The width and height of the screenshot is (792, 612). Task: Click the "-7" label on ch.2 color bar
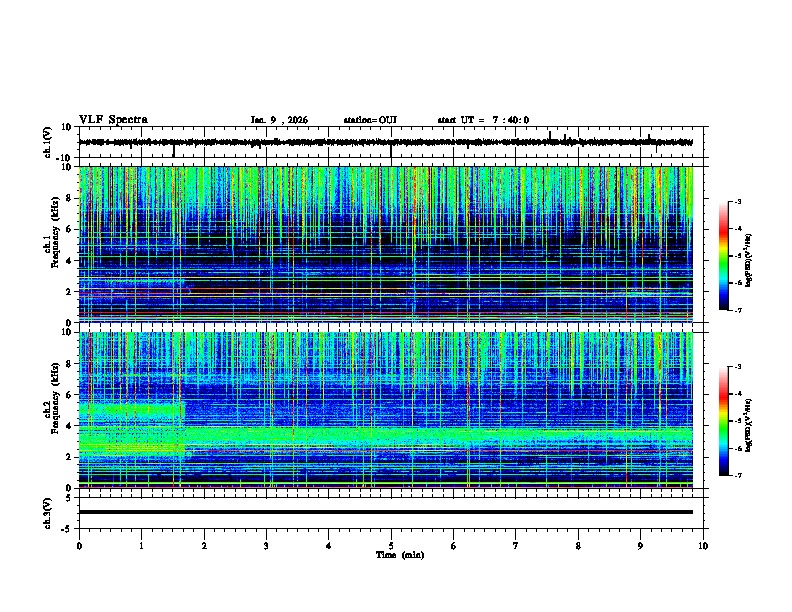(x=737, y=475)
